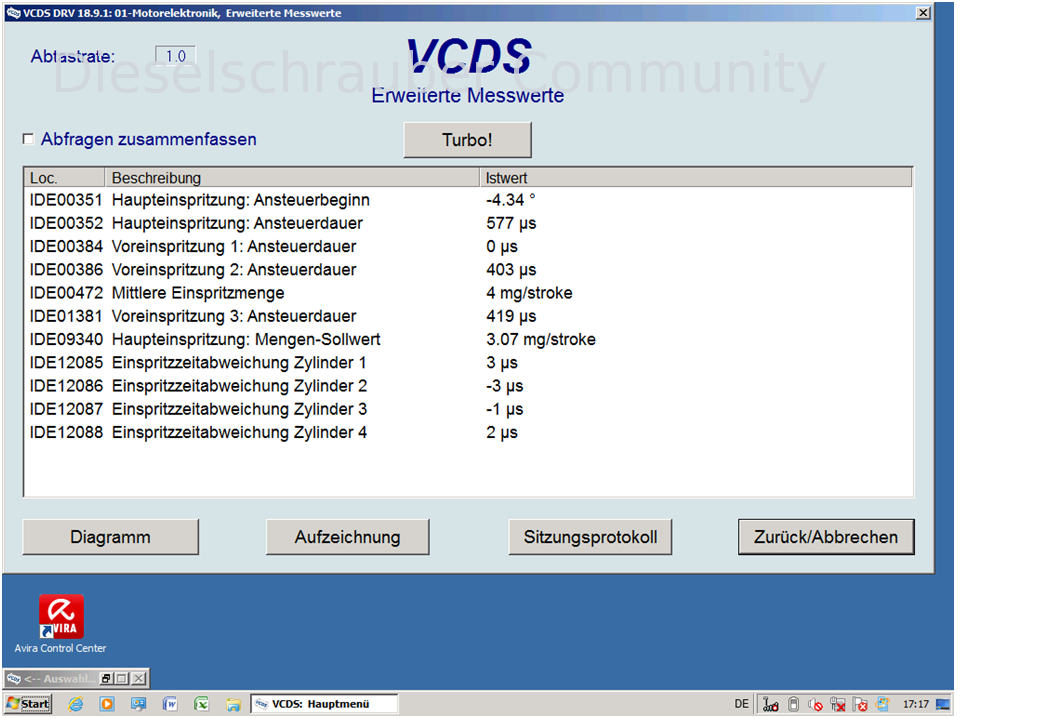Toggle the Abfragen zusammenfassen checkbox

[x=28, y=139]
